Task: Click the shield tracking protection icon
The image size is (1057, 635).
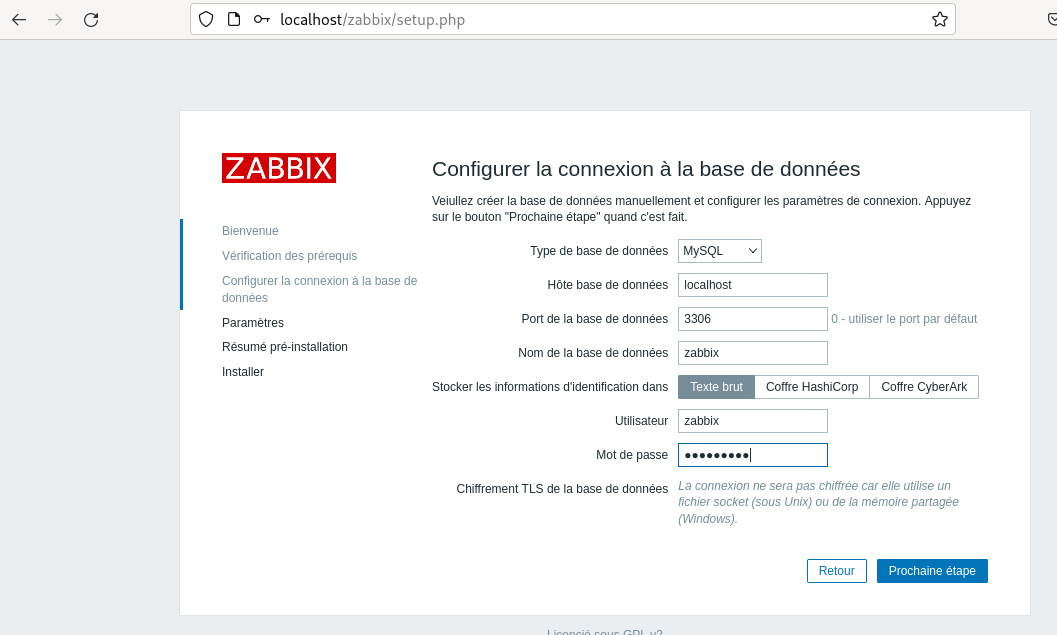Action: coord(206,19)
